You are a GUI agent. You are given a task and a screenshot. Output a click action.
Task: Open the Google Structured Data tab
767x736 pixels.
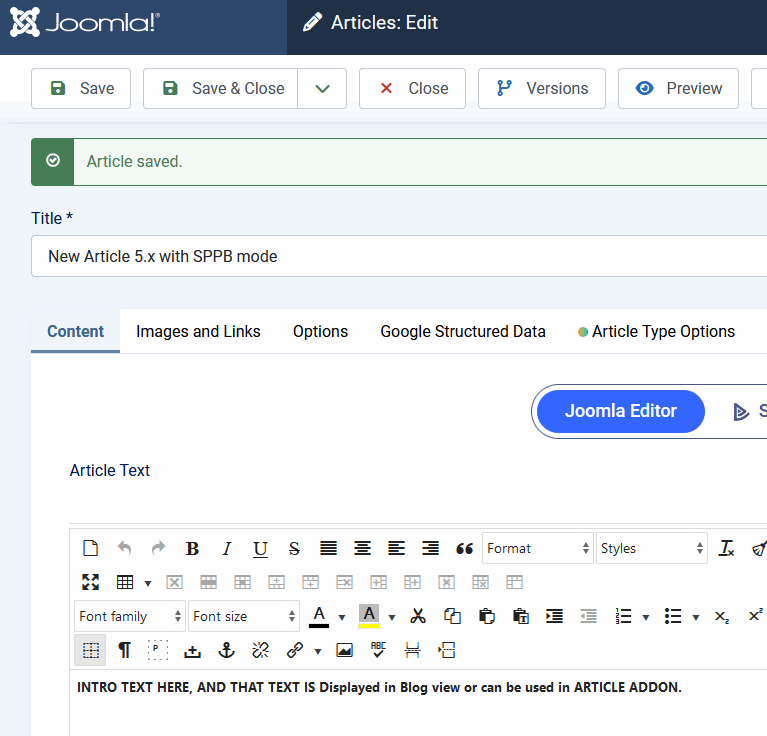tap(463, 331)
